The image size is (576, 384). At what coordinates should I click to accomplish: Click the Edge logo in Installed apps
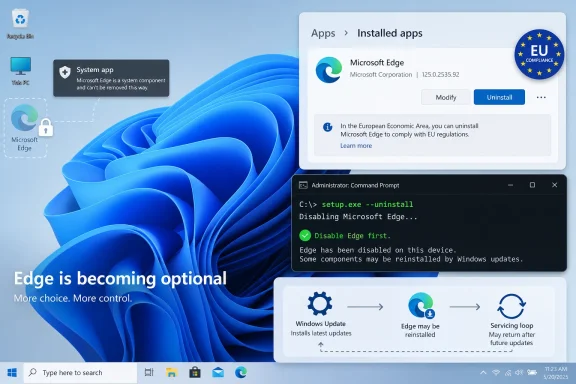coord(328,70)
